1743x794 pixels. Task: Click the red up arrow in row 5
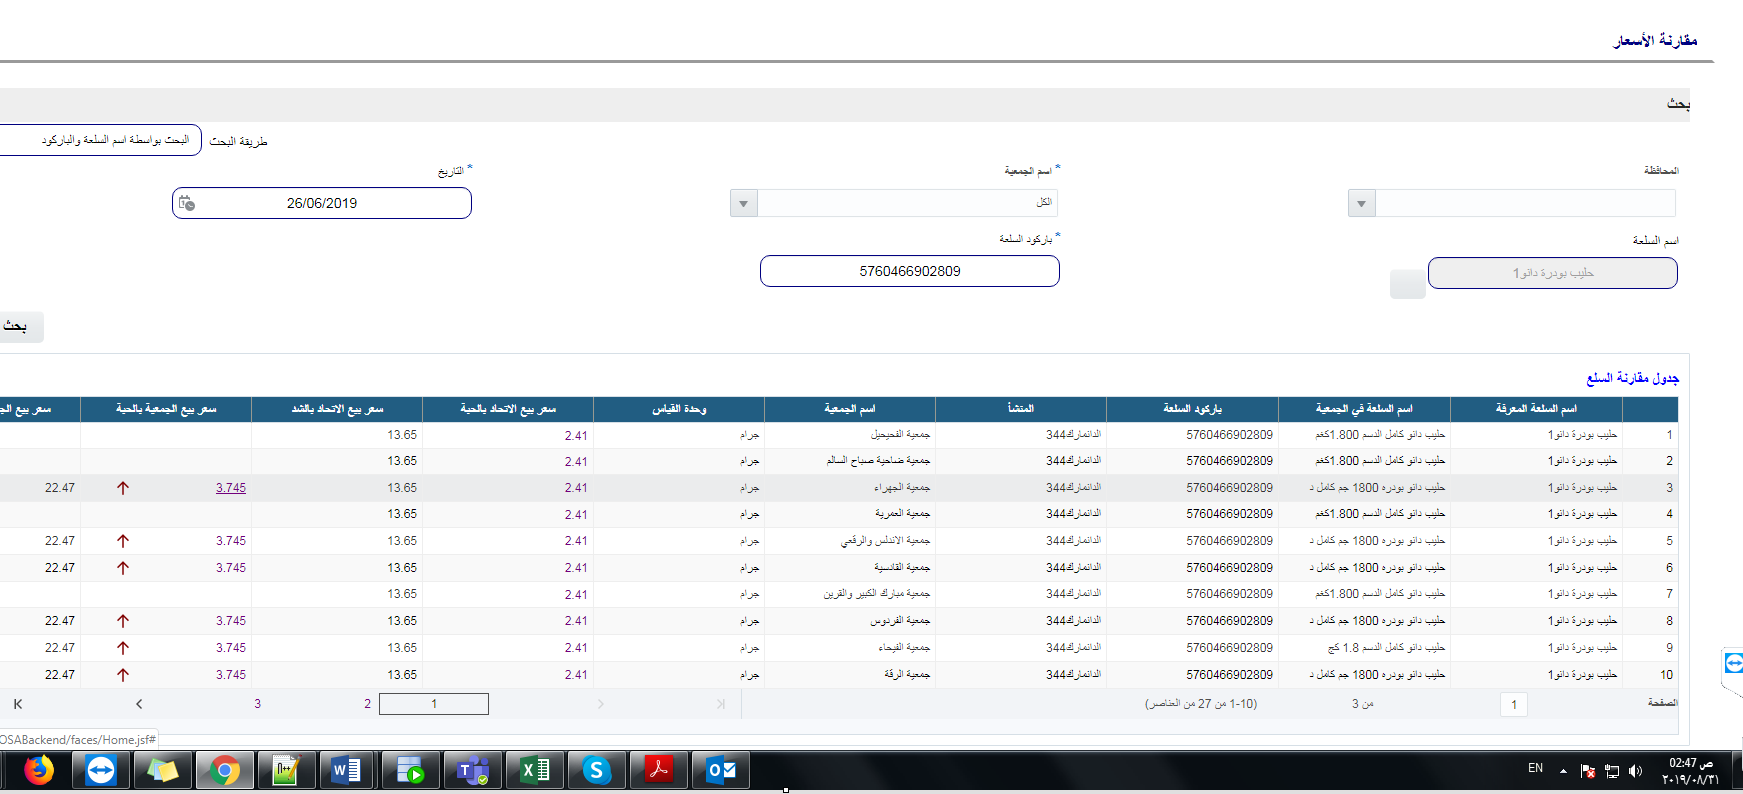[123, 541]
